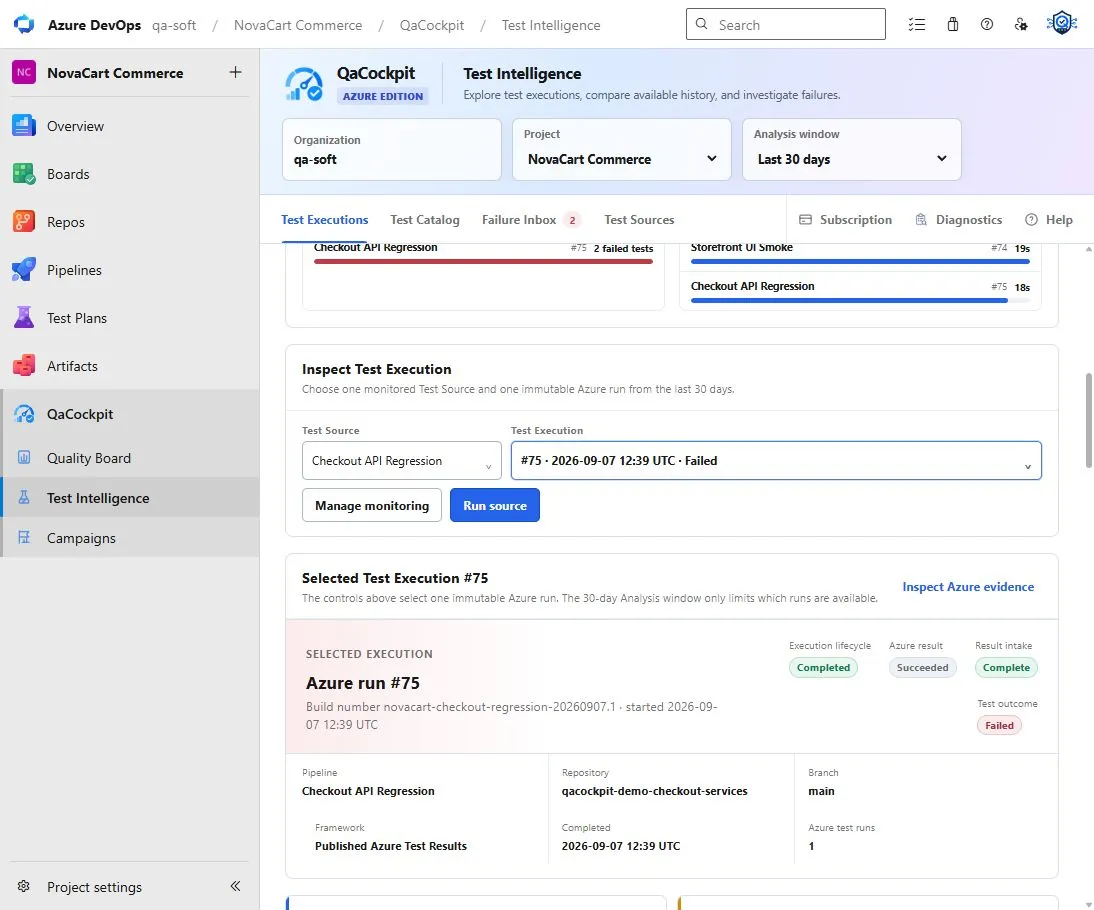The image size is (1094, 910).
Task: Open Campaigns in the sidebar
Action: coord(130,537)
